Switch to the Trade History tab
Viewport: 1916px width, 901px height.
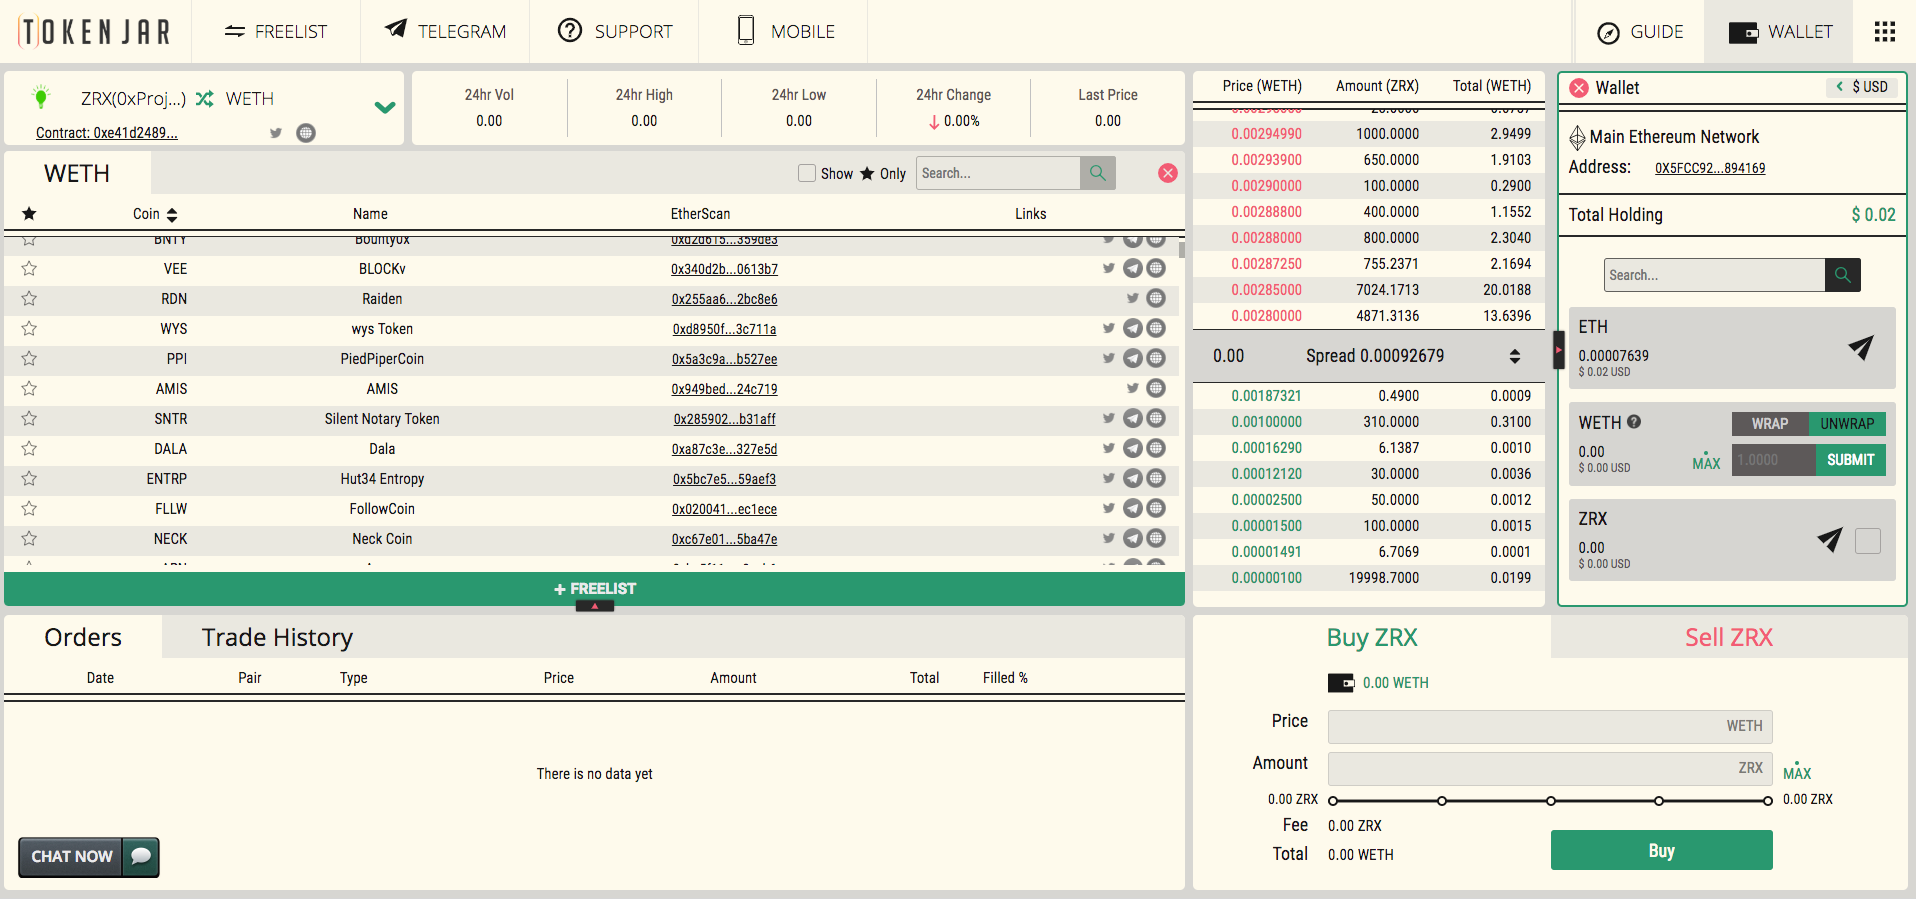click(x=277, y=637)
